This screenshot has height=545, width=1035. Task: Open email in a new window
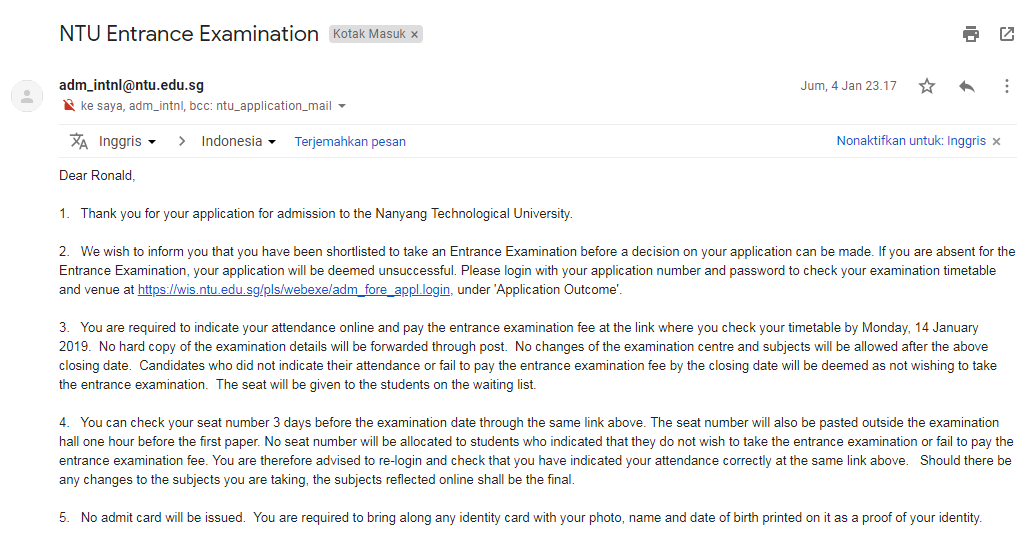pyautogui.click(x=1007, y=34)
